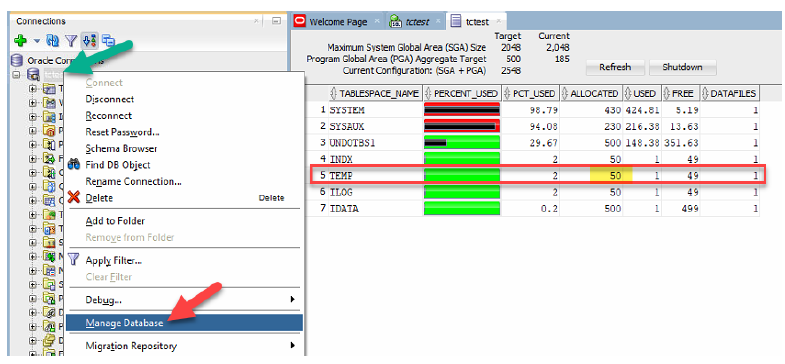Choose Schema Browser menu entry

point(121,149)
